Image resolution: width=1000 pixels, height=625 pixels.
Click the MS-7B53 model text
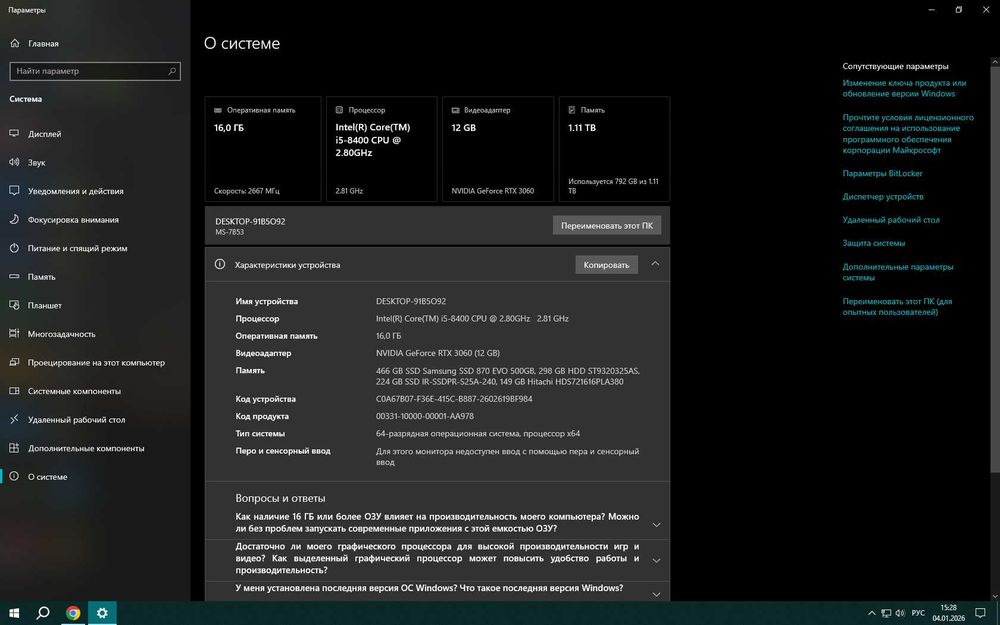[x=230, y=232]
